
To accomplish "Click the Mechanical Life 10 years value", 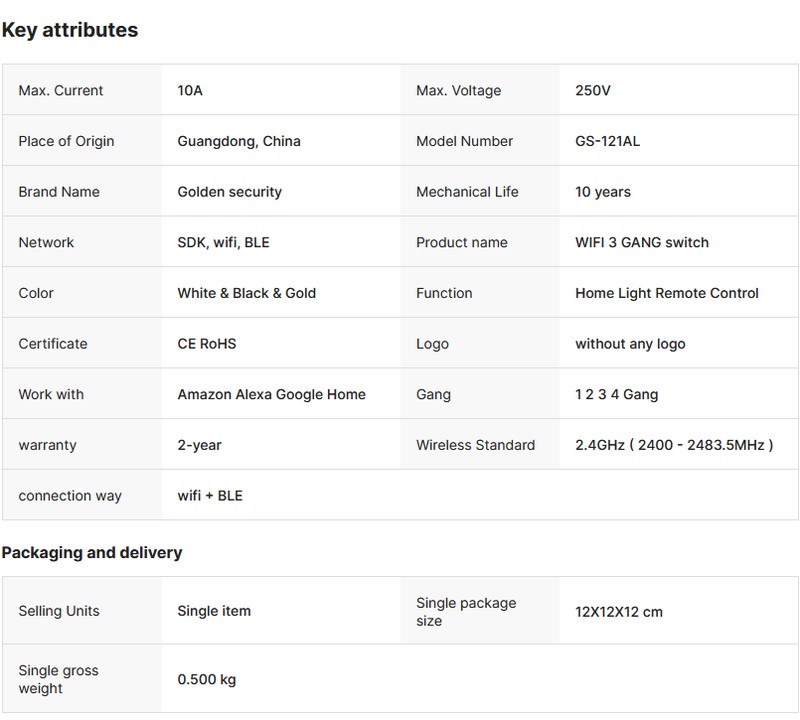I will [603, 192].
